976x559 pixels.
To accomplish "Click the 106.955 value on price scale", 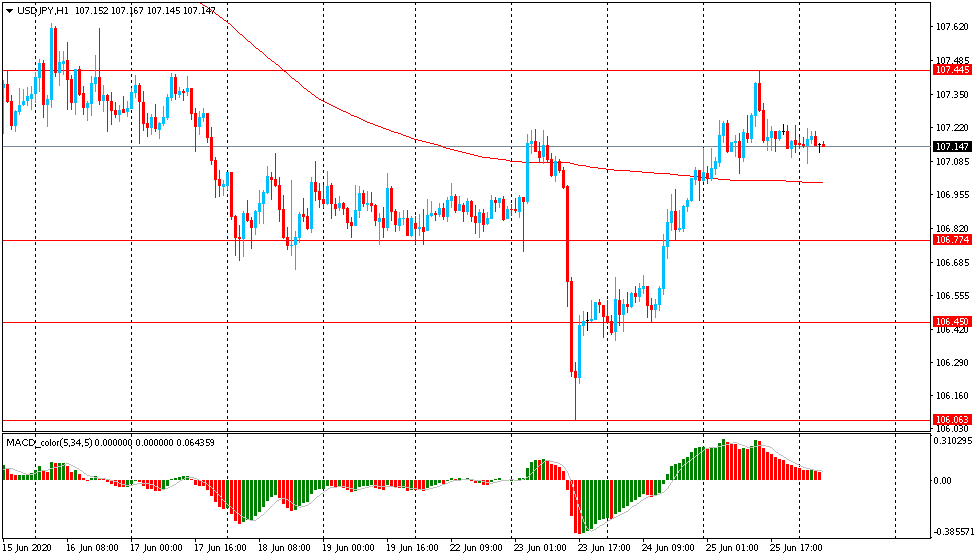I will tap(952, 195).
